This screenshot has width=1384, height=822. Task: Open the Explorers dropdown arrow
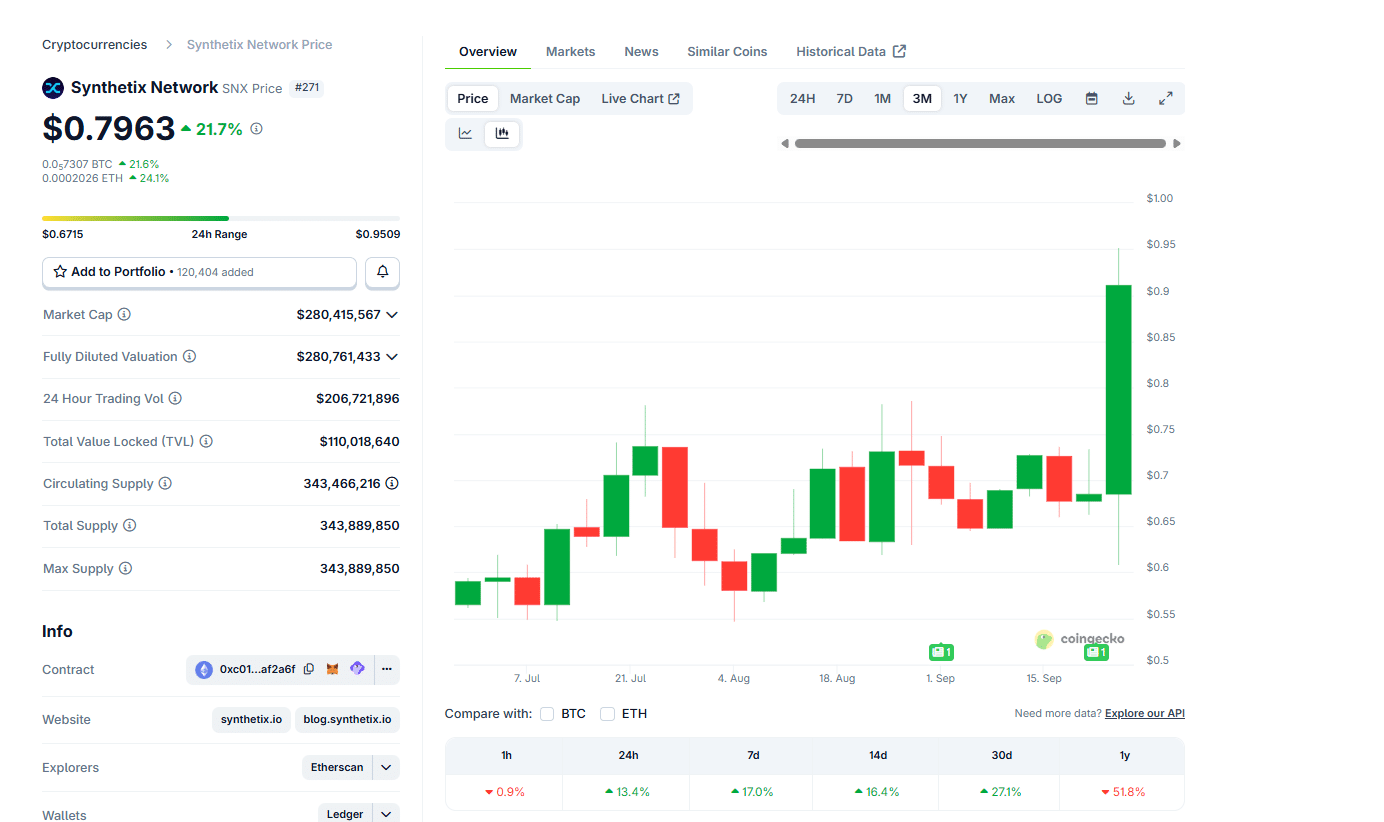386,767
